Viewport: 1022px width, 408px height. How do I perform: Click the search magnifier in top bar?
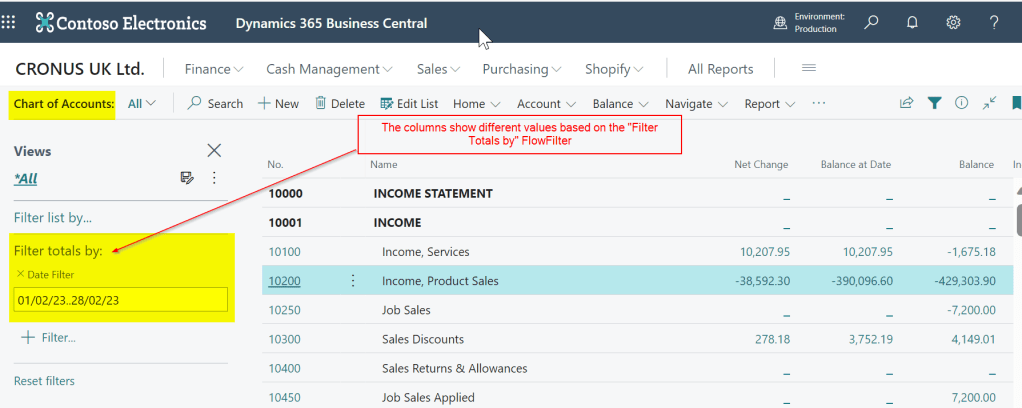pyautogui.click(x=872, y=22)
